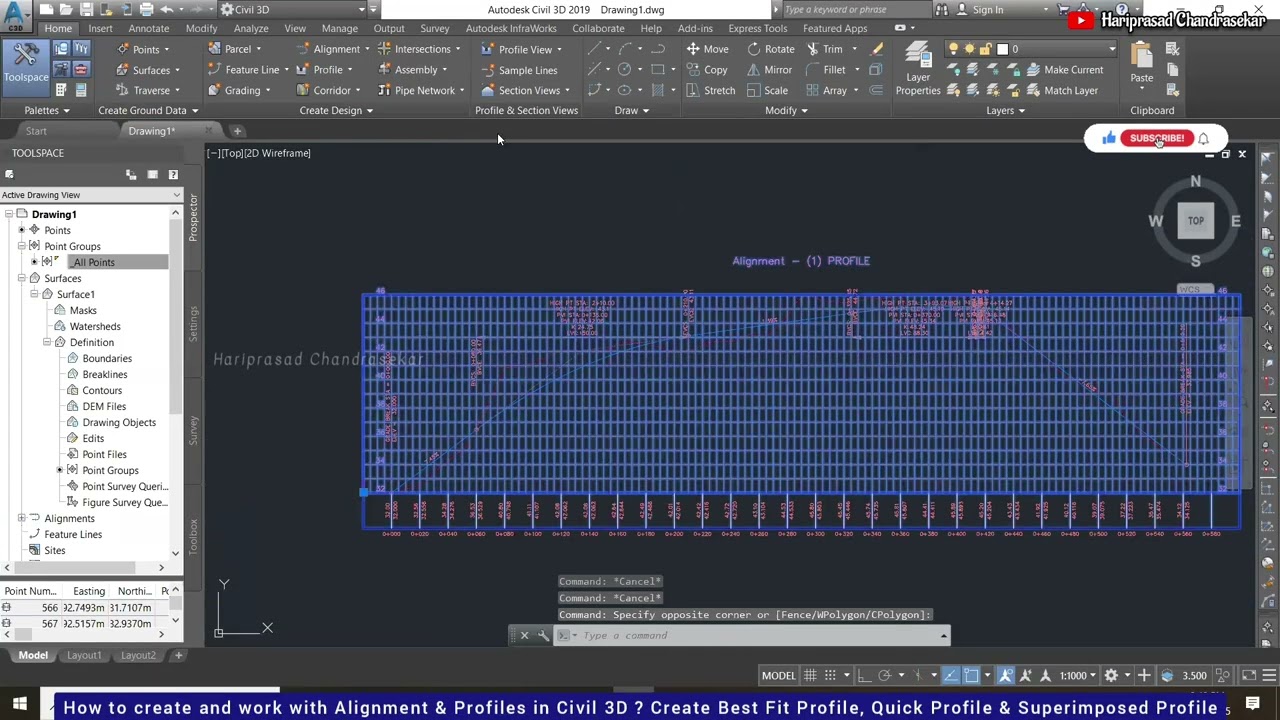This screenshot has height=720, width=1280.
Task: Open Layer Properties manager
Action: [917, 70]
